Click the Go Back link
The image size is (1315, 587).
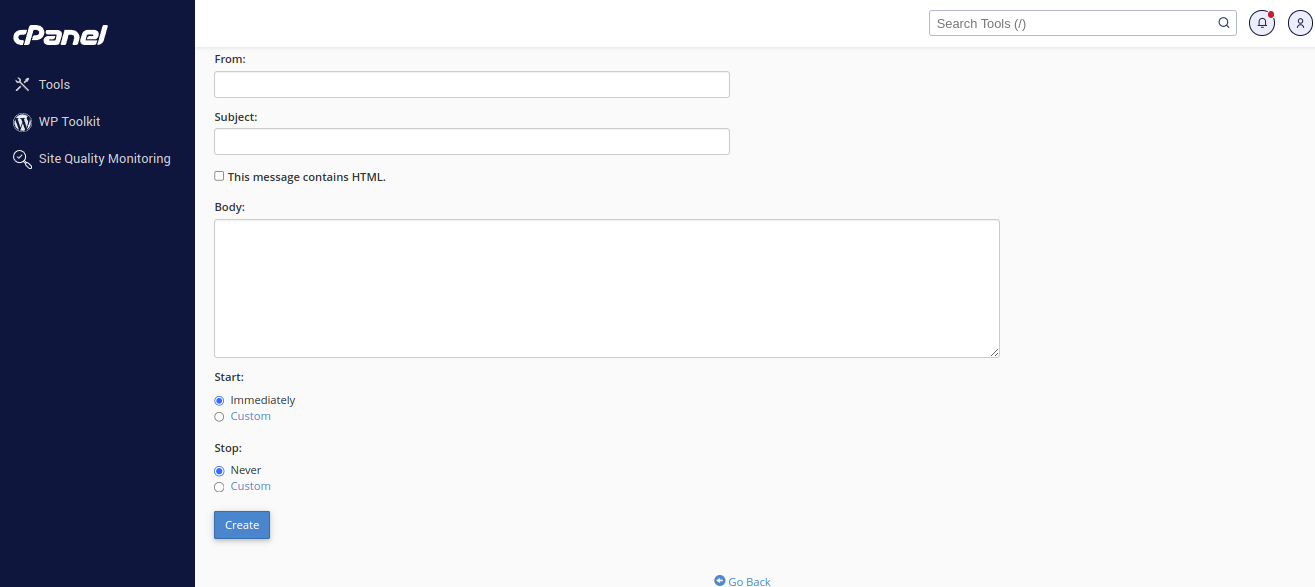point(749,582)
